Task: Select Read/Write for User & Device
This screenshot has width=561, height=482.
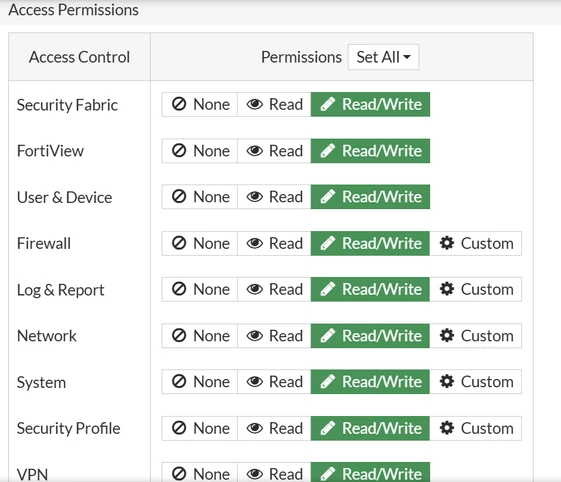Action: click(370, 196)
